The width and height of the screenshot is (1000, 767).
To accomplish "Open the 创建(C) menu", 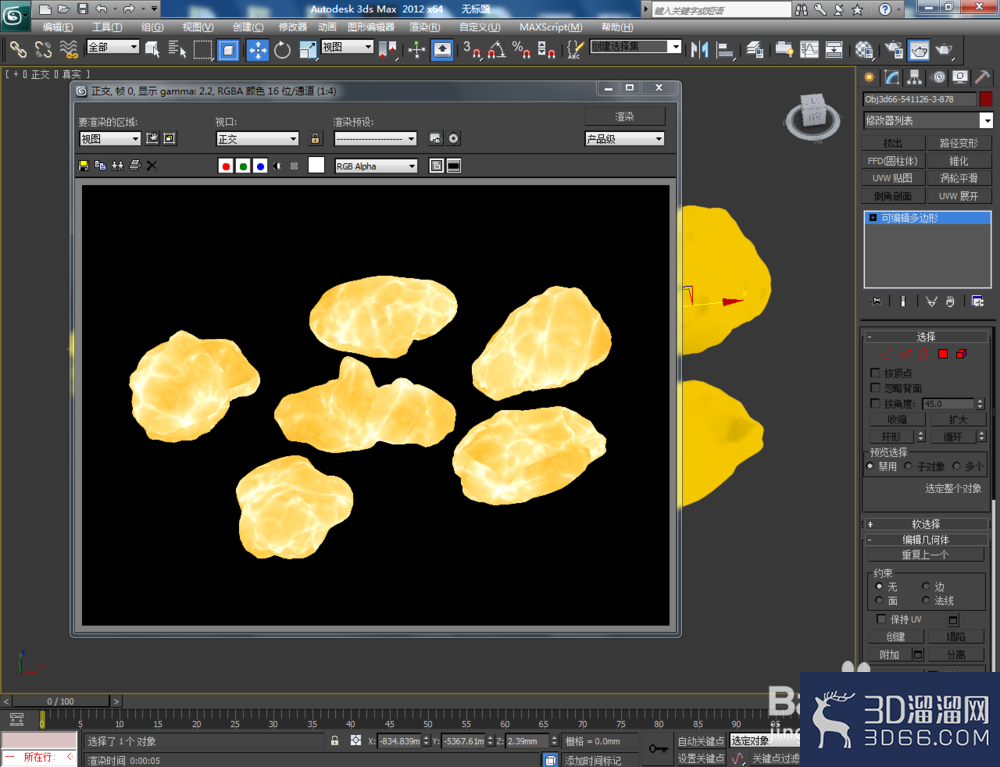I will coord(248,27).
